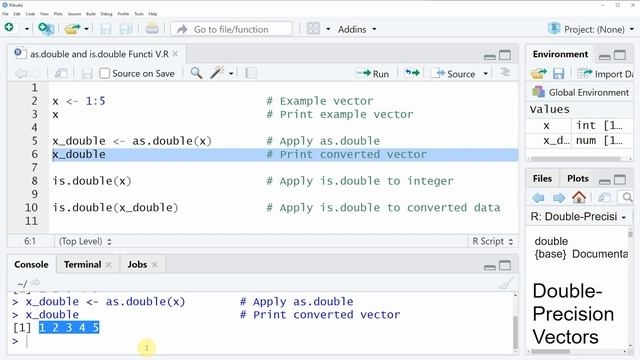This screenshot has height=360, width=640.
Task: Create a new file with the green plus icon
Action: click(9, 28)
